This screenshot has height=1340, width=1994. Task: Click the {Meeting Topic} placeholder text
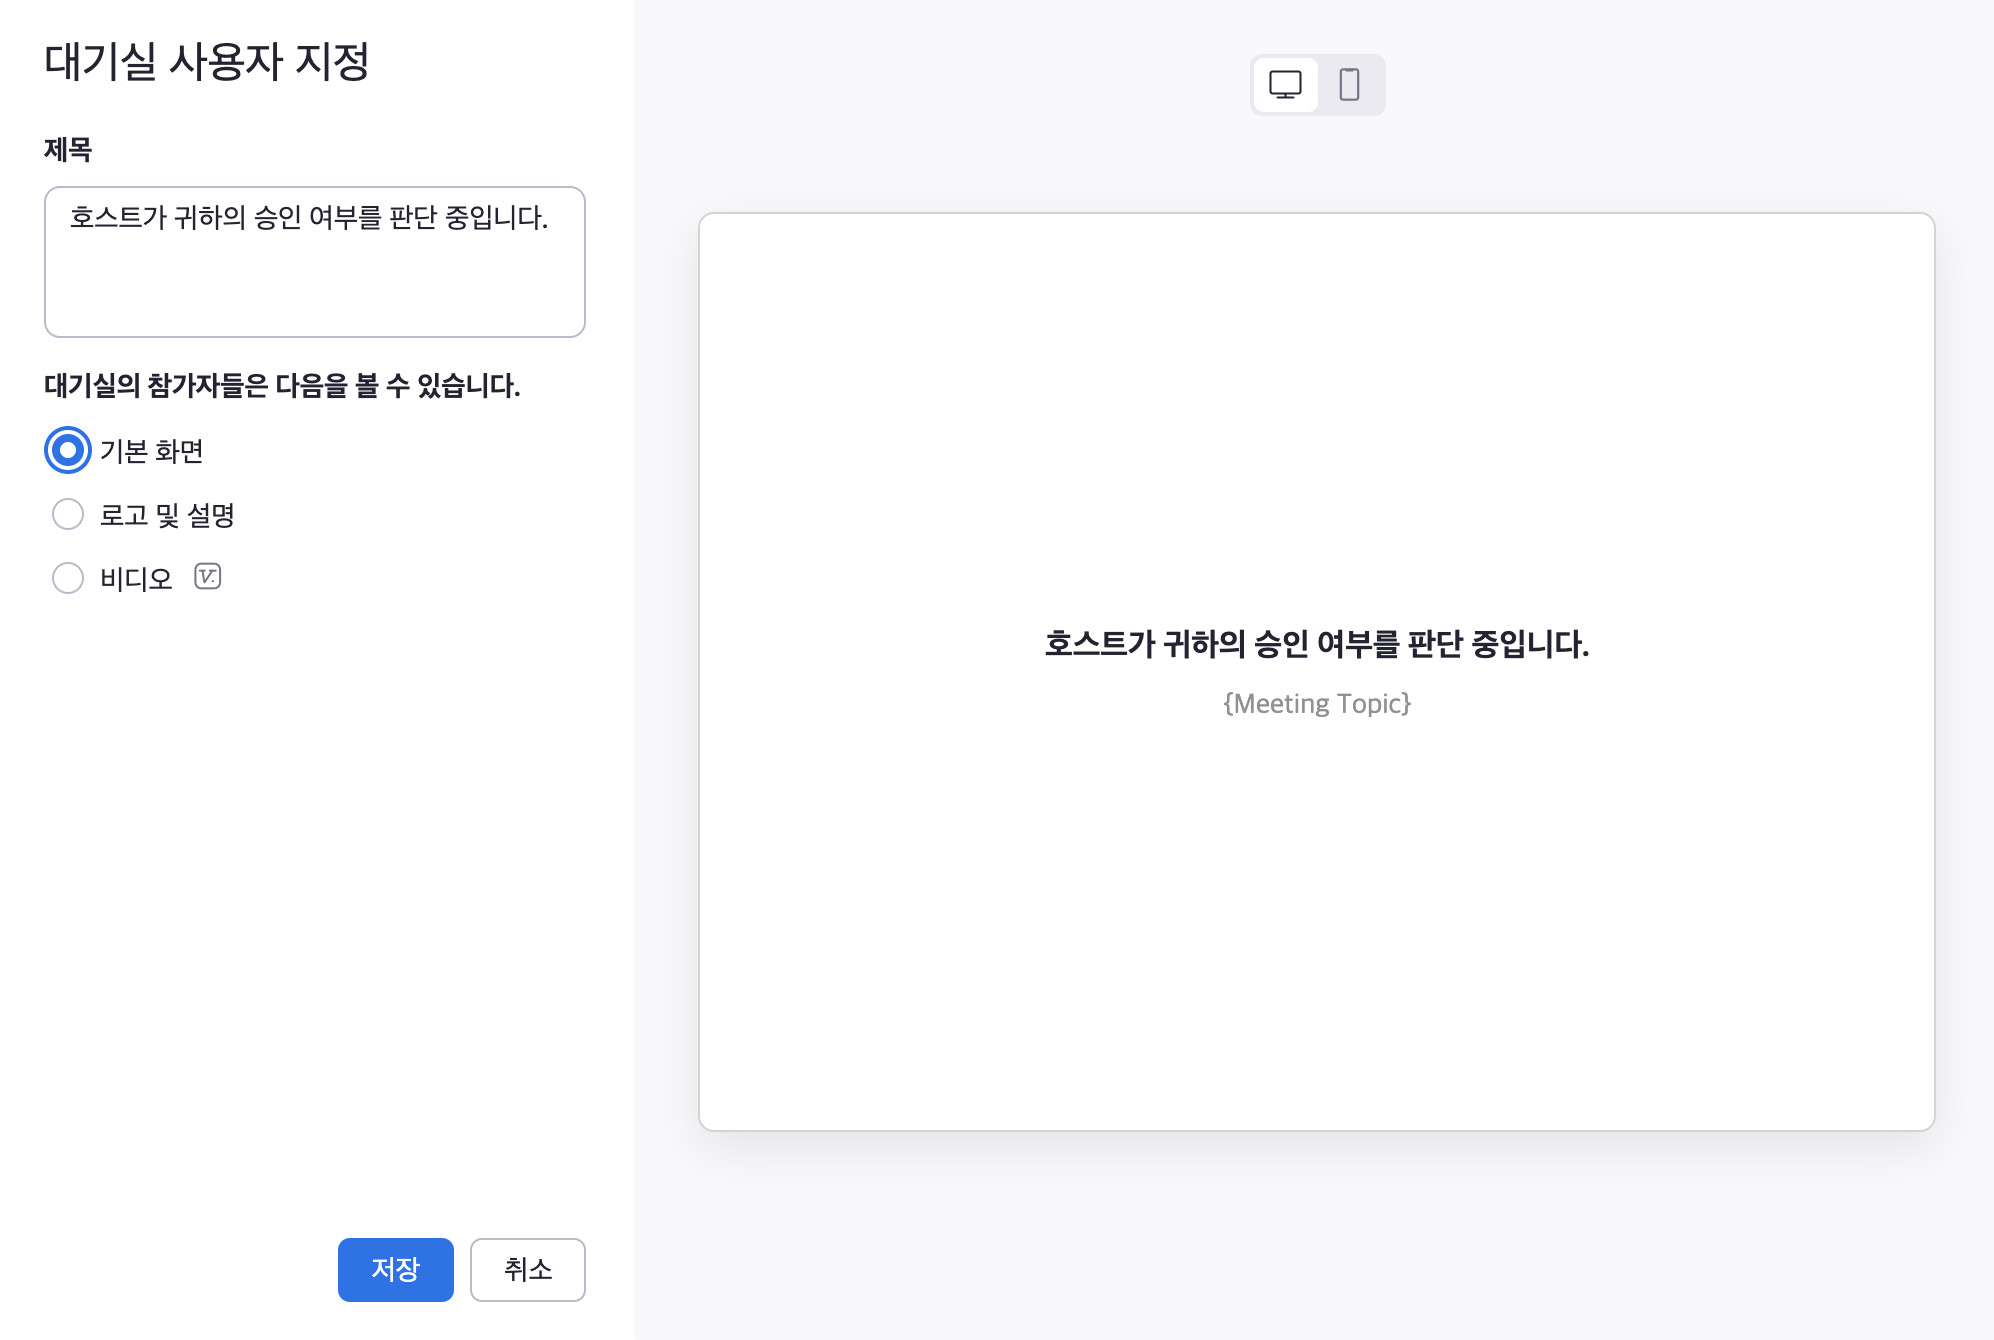pyautogui.click(x=1316, y=704)
